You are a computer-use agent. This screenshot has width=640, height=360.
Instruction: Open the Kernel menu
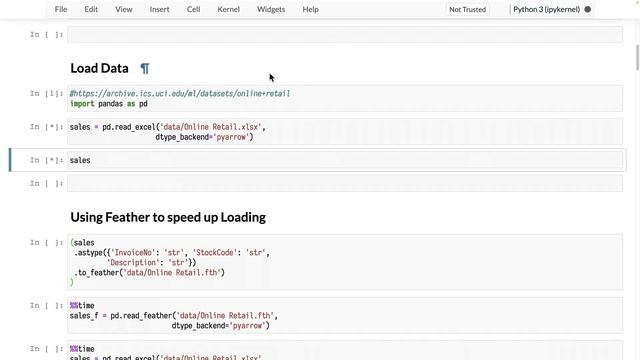[228, 9]
